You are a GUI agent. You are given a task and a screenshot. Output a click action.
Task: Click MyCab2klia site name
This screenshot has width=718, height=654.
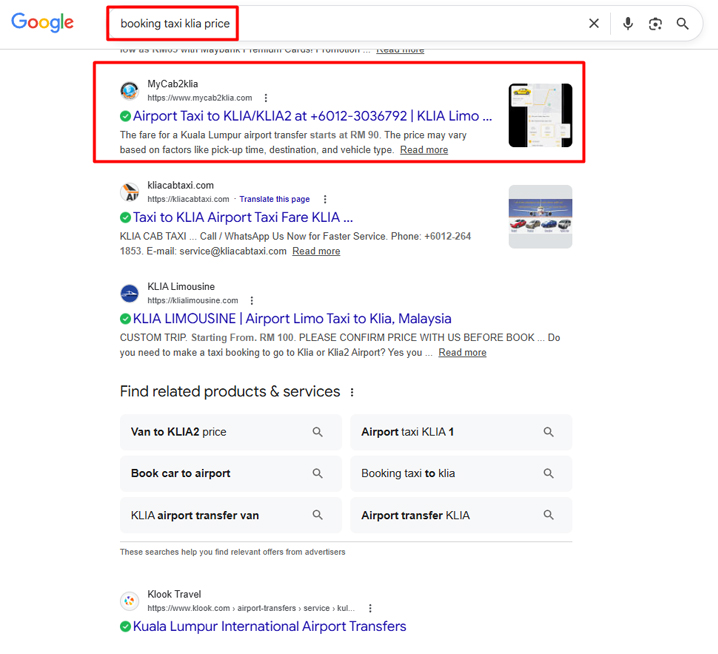[x=173, y=84]
